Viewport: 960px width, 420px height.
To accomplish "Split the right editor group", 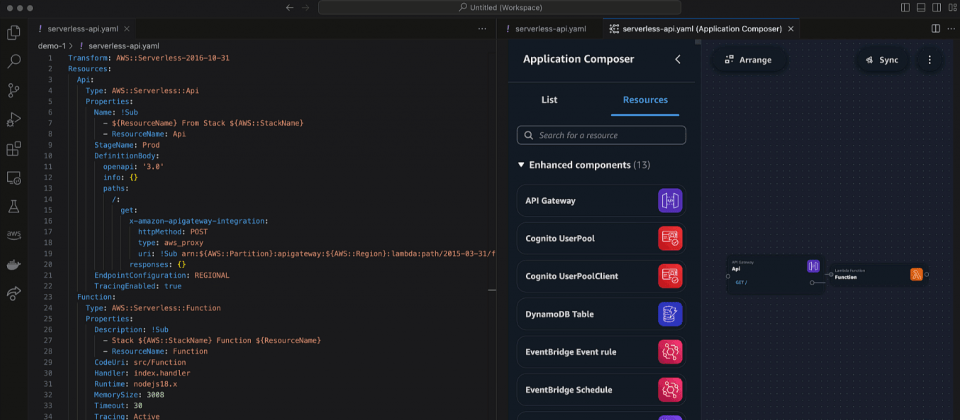I will [x=936, y=29].
